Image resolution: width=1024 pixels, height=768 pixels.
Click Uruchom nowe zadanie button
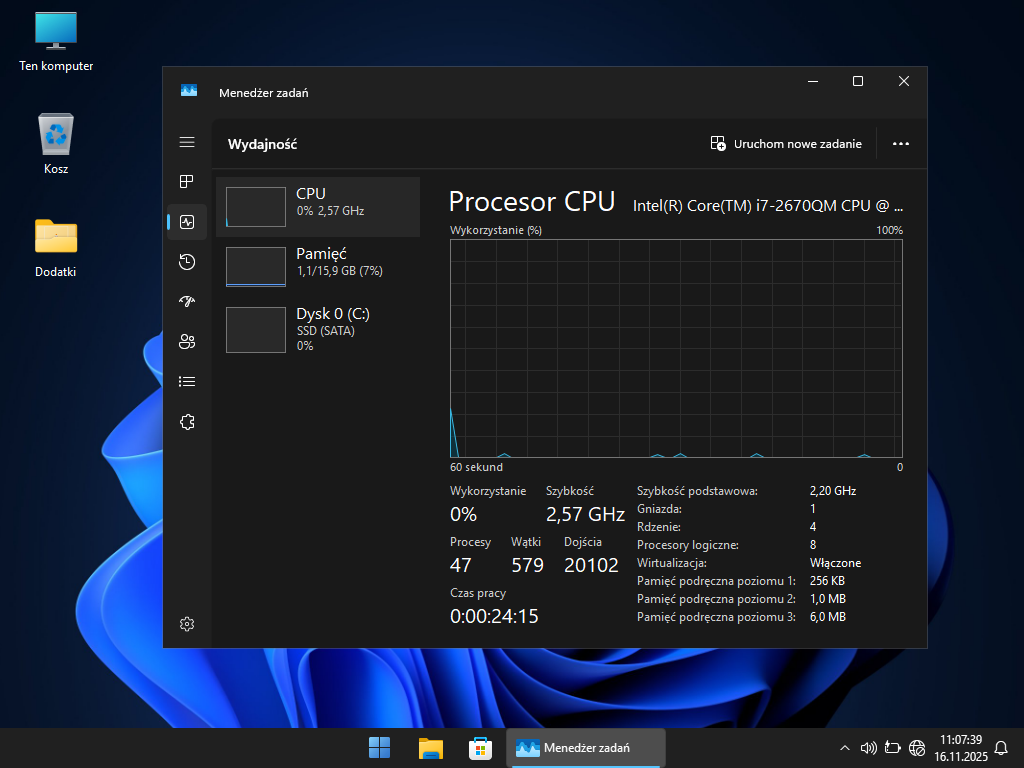786,144
